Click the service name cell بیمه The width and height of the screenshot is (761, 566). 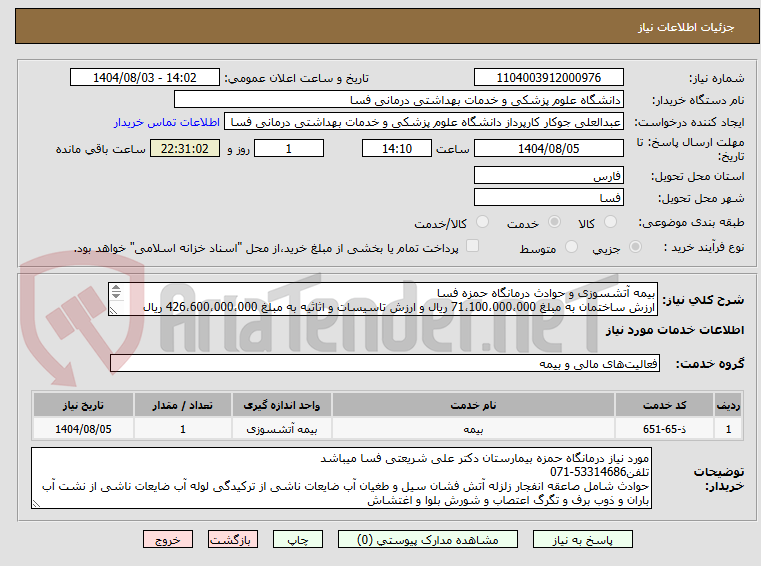[x=473, y=429]
